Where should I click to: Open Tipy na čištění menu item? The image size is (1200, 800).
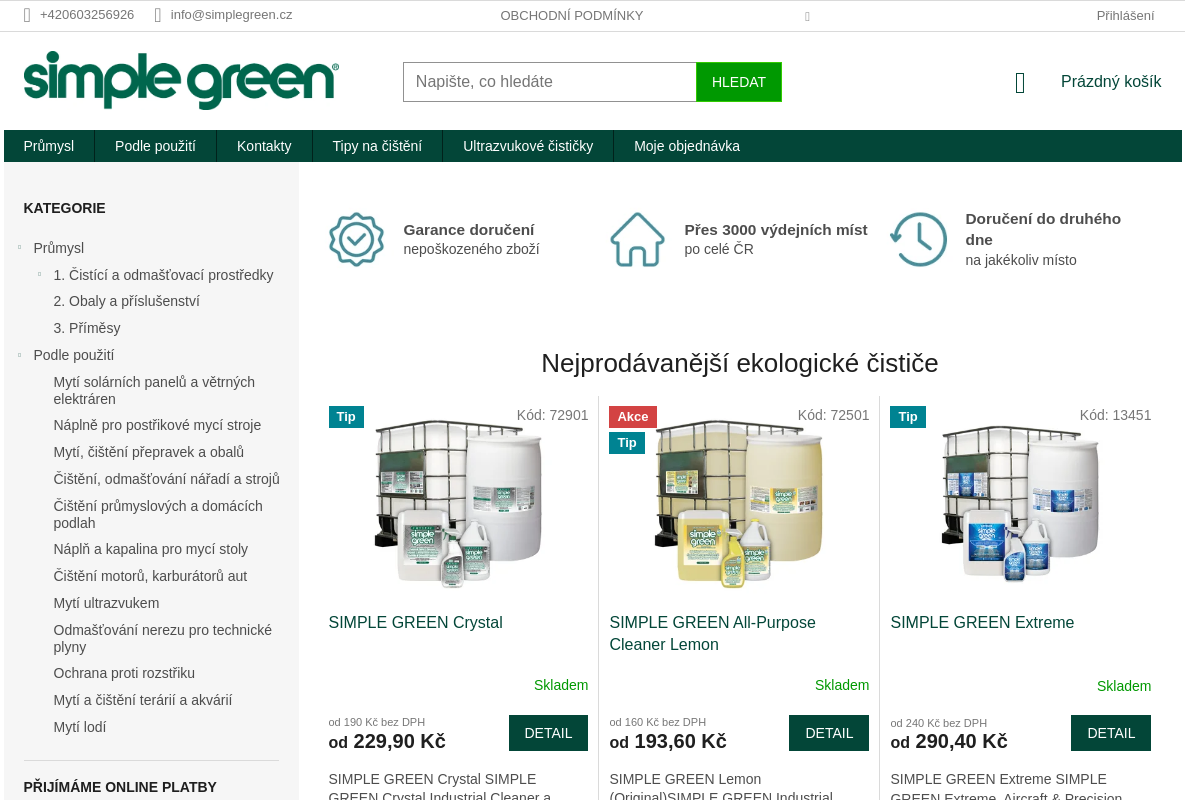click(x=377, y=146)
